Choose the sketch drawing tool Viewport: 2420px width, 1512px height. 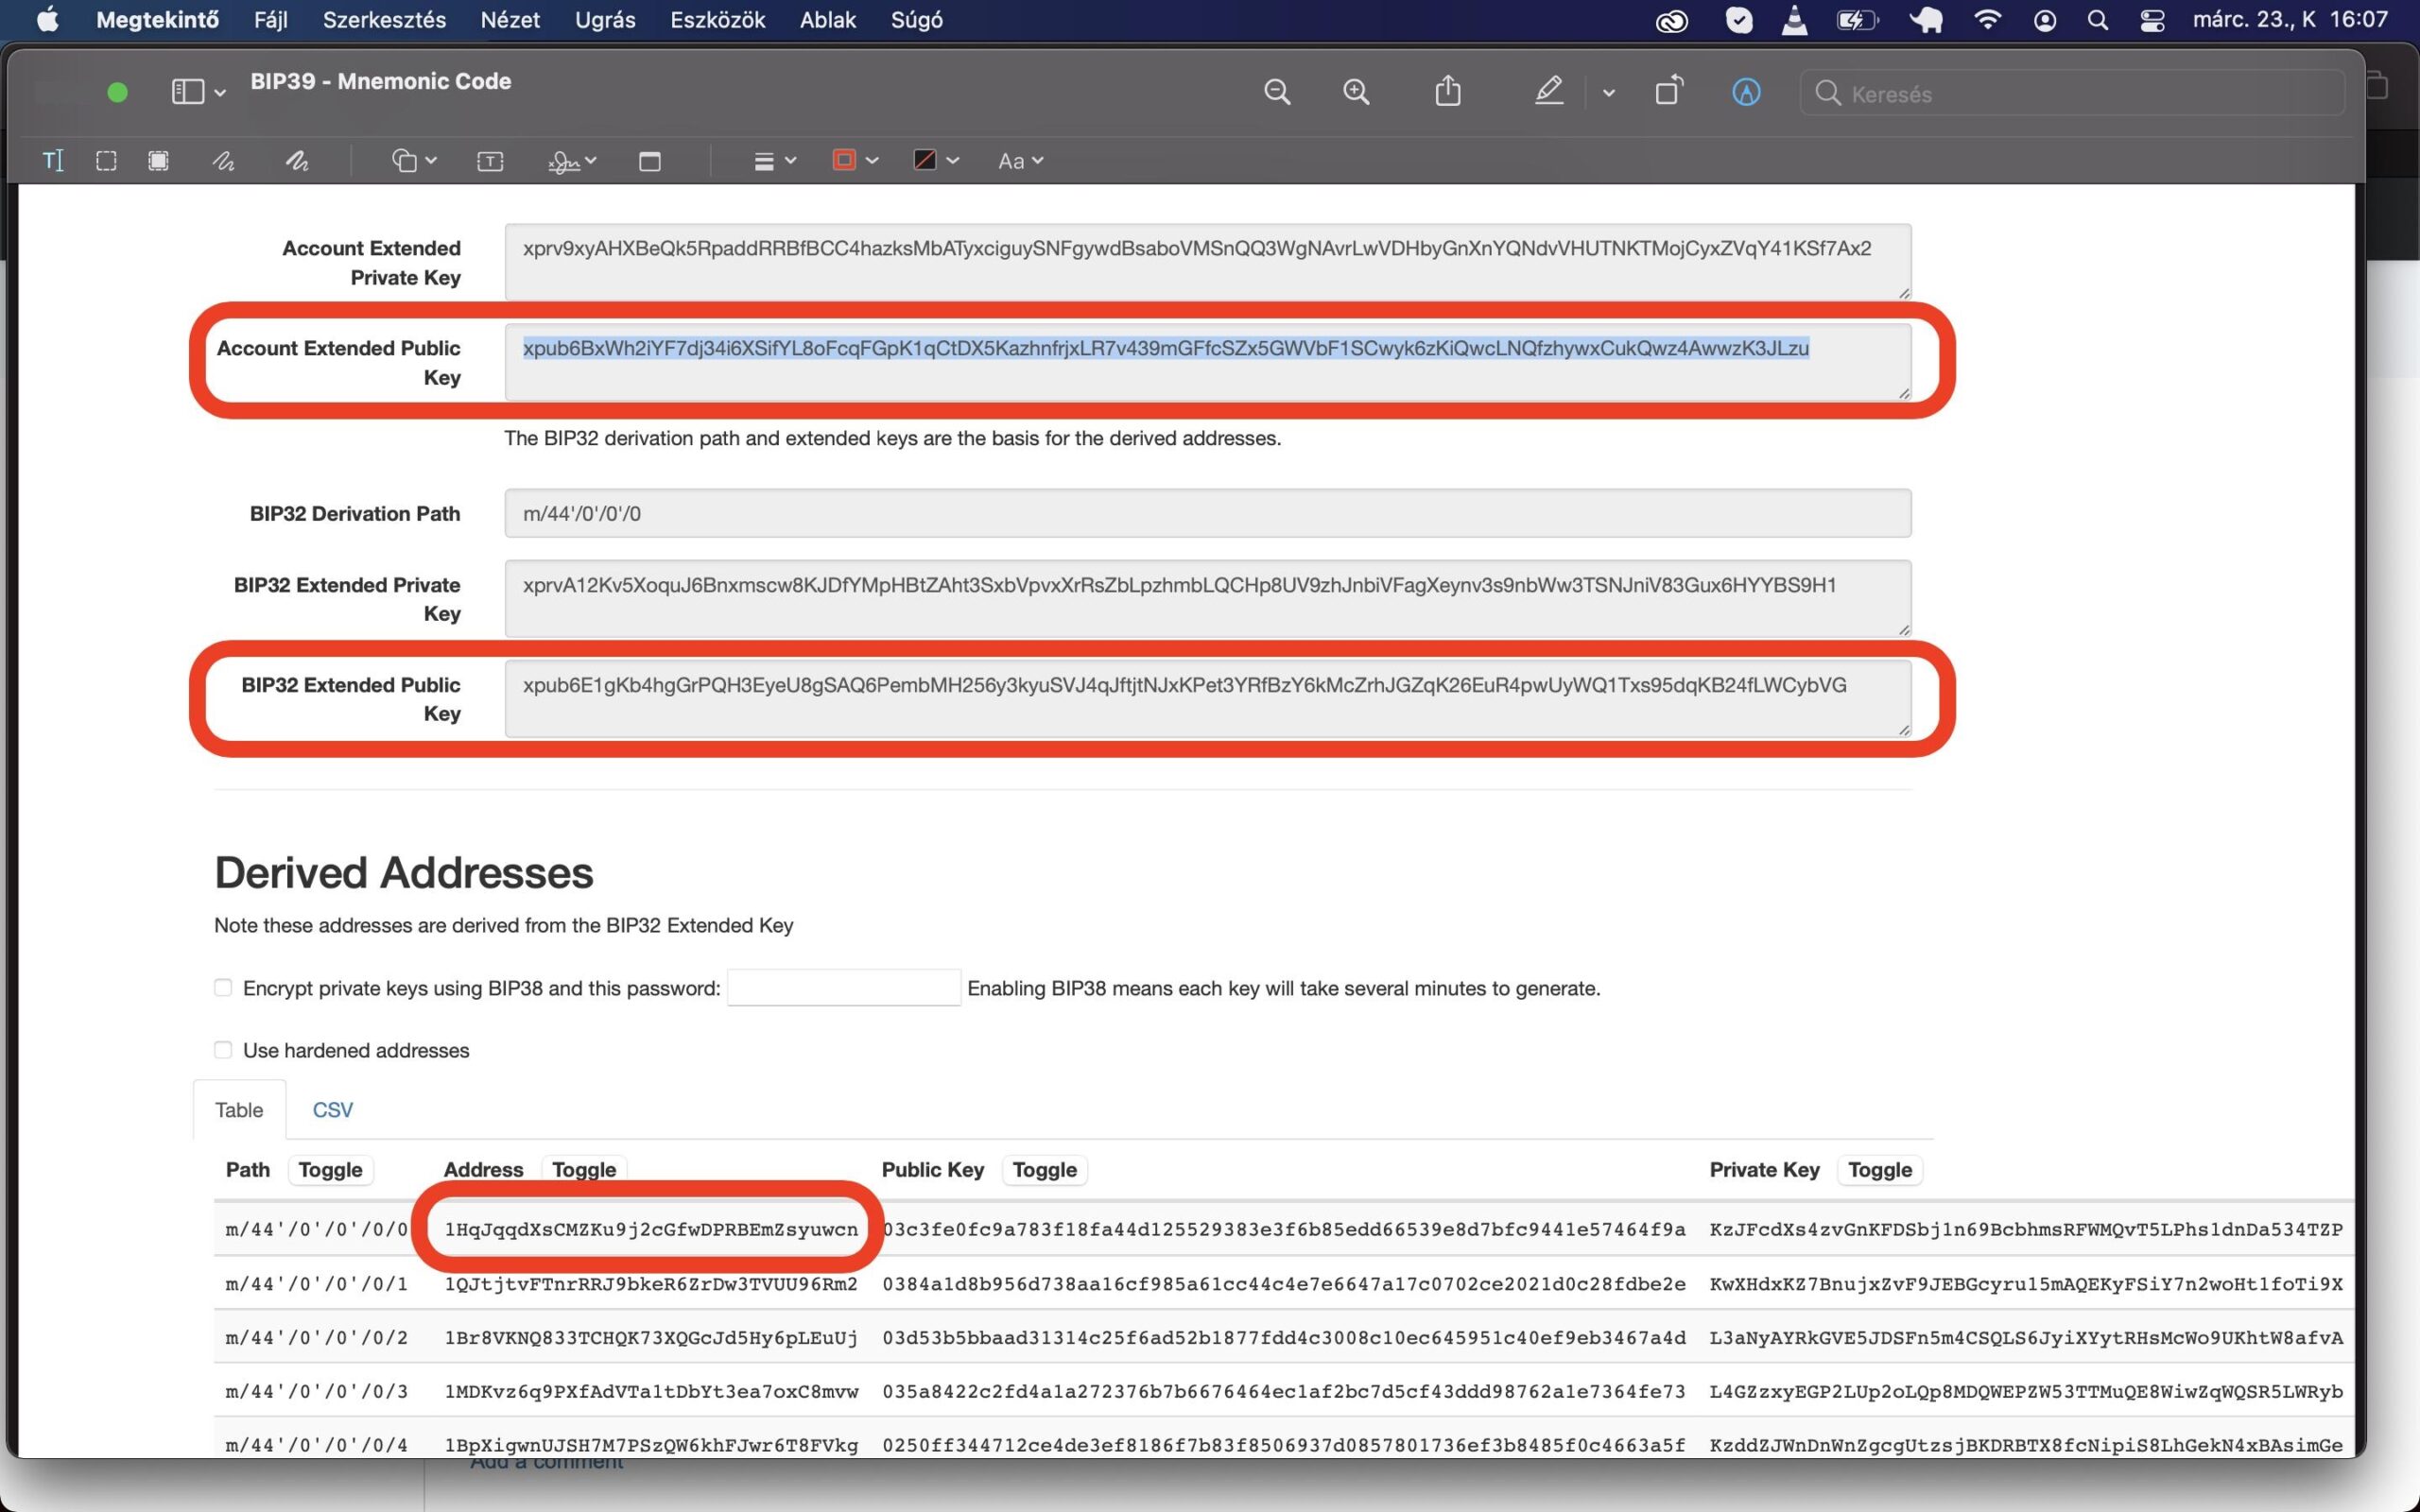coord(223,161)
